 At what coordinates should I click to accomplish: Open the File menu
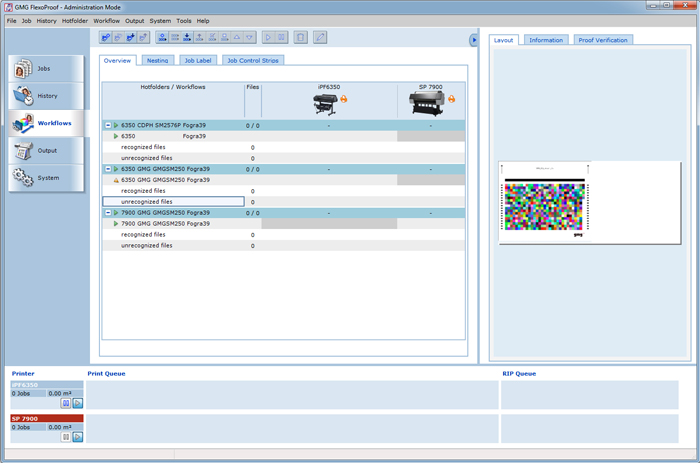click(12, 21)
